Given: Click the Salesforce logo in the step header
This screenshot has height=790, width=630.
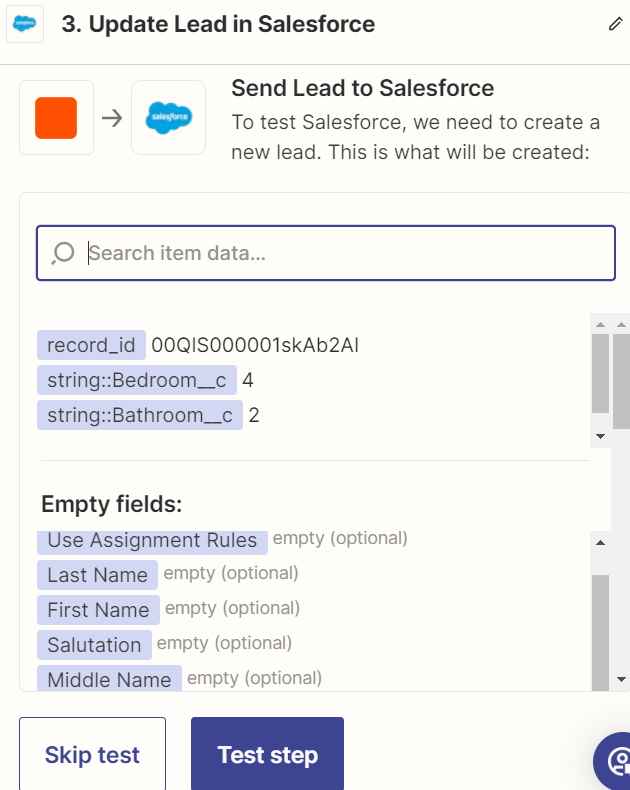Looking at the screenshot, I should click(x=25, y=24).
